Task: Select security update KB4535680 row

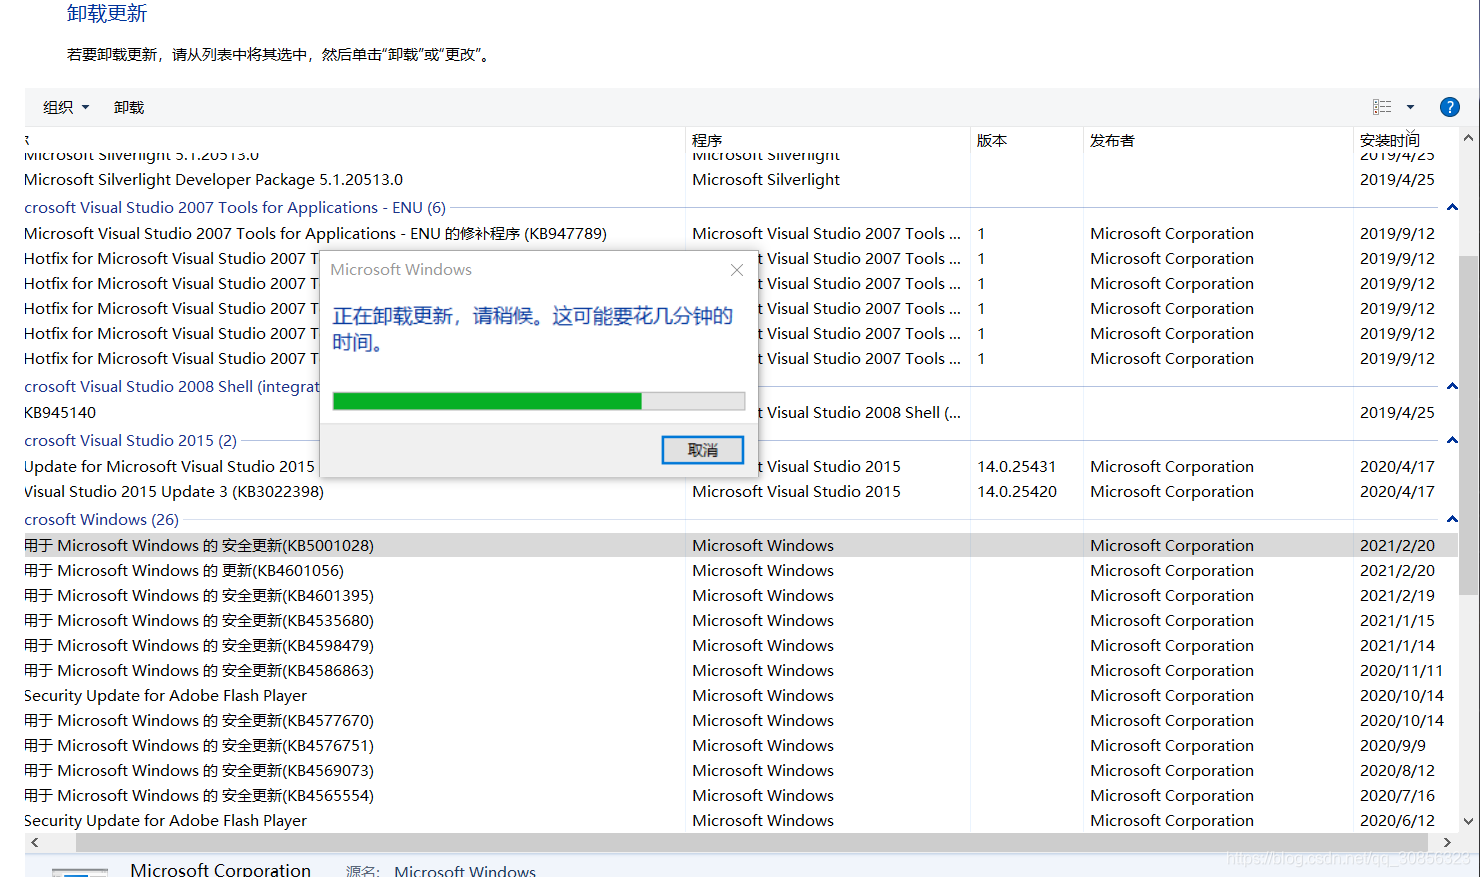Action: point(740,621)
